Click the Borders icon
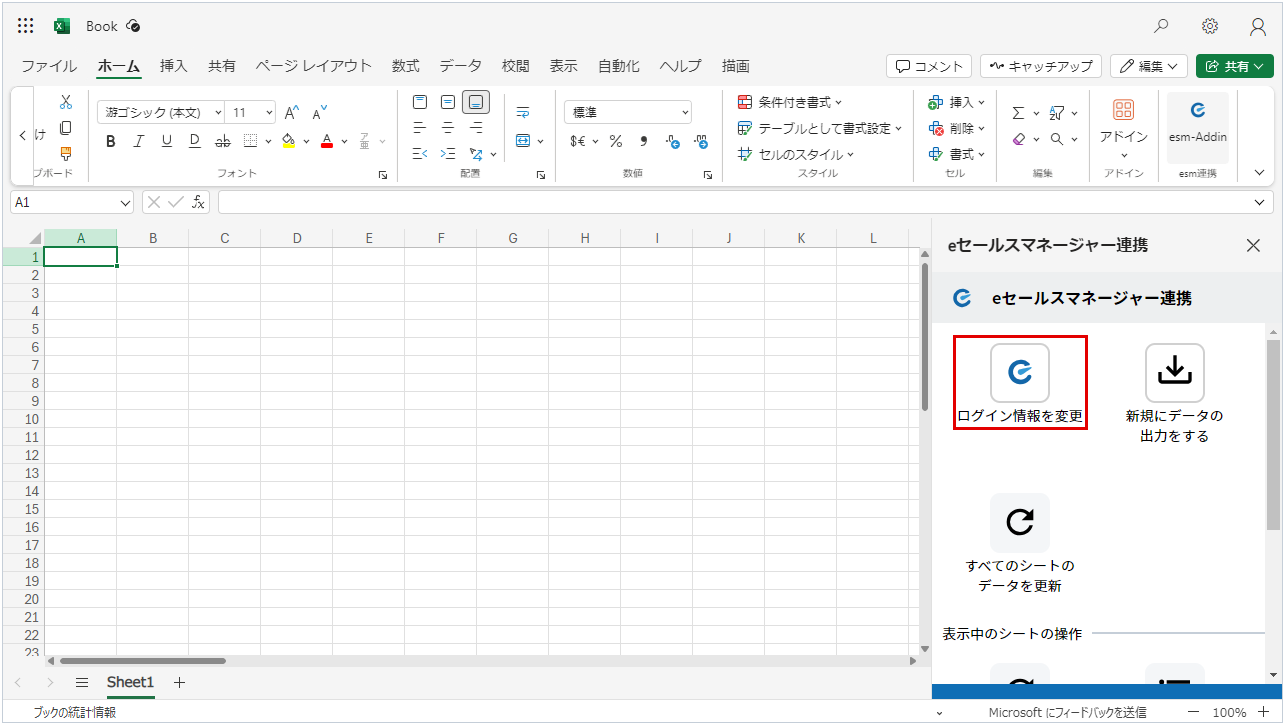Viewport: 1284px width, 724px height. click(x=251, y=141)
